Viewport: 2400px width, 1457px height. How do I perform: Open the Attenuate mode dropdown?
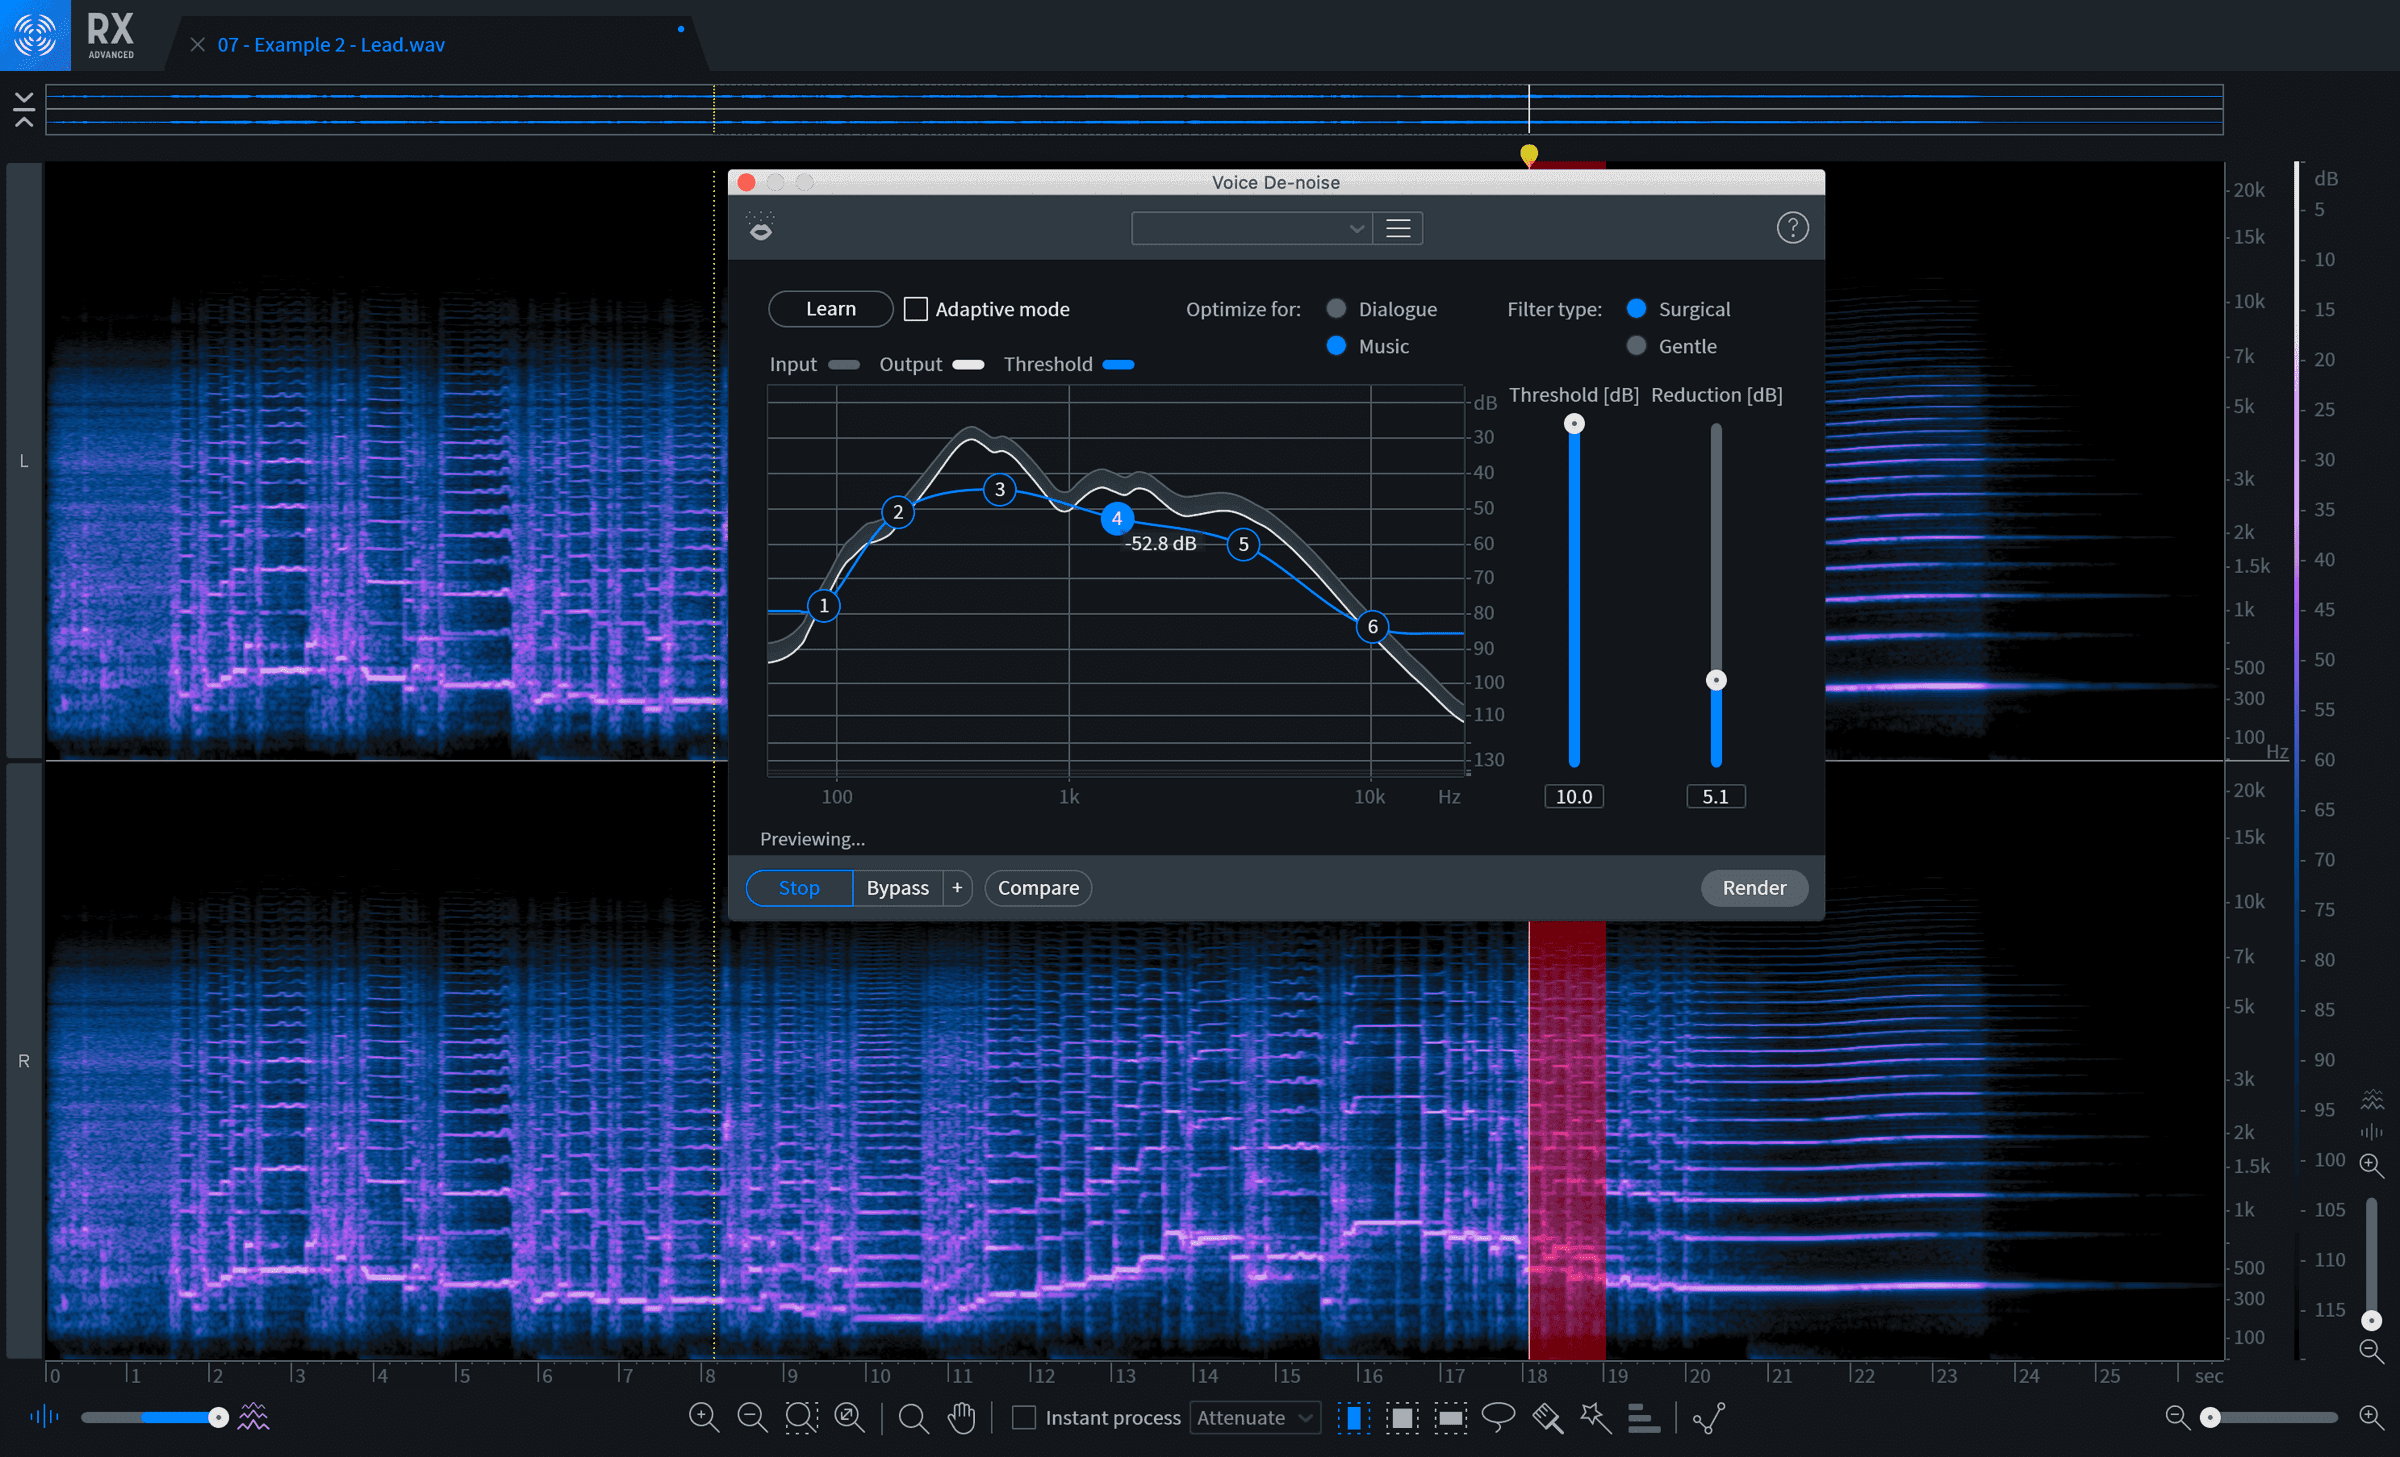tap(1255, 1417)
